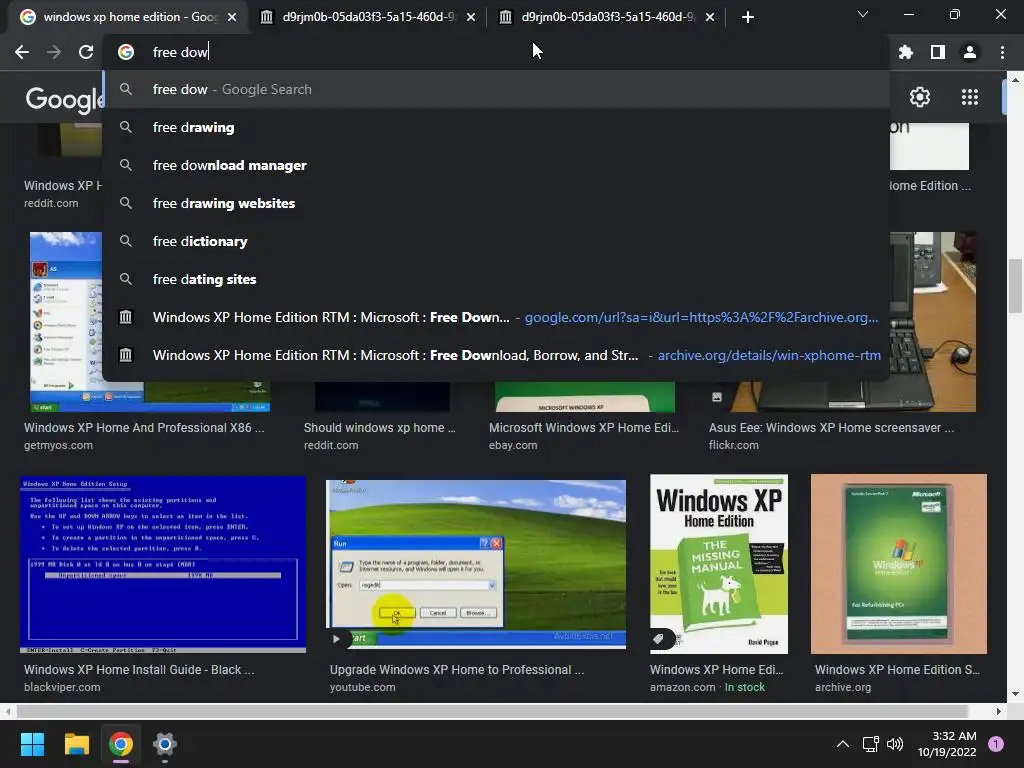Select 'free dating sites' suggestion
Screen dimensions: 1024x768
tap(496, 279)
